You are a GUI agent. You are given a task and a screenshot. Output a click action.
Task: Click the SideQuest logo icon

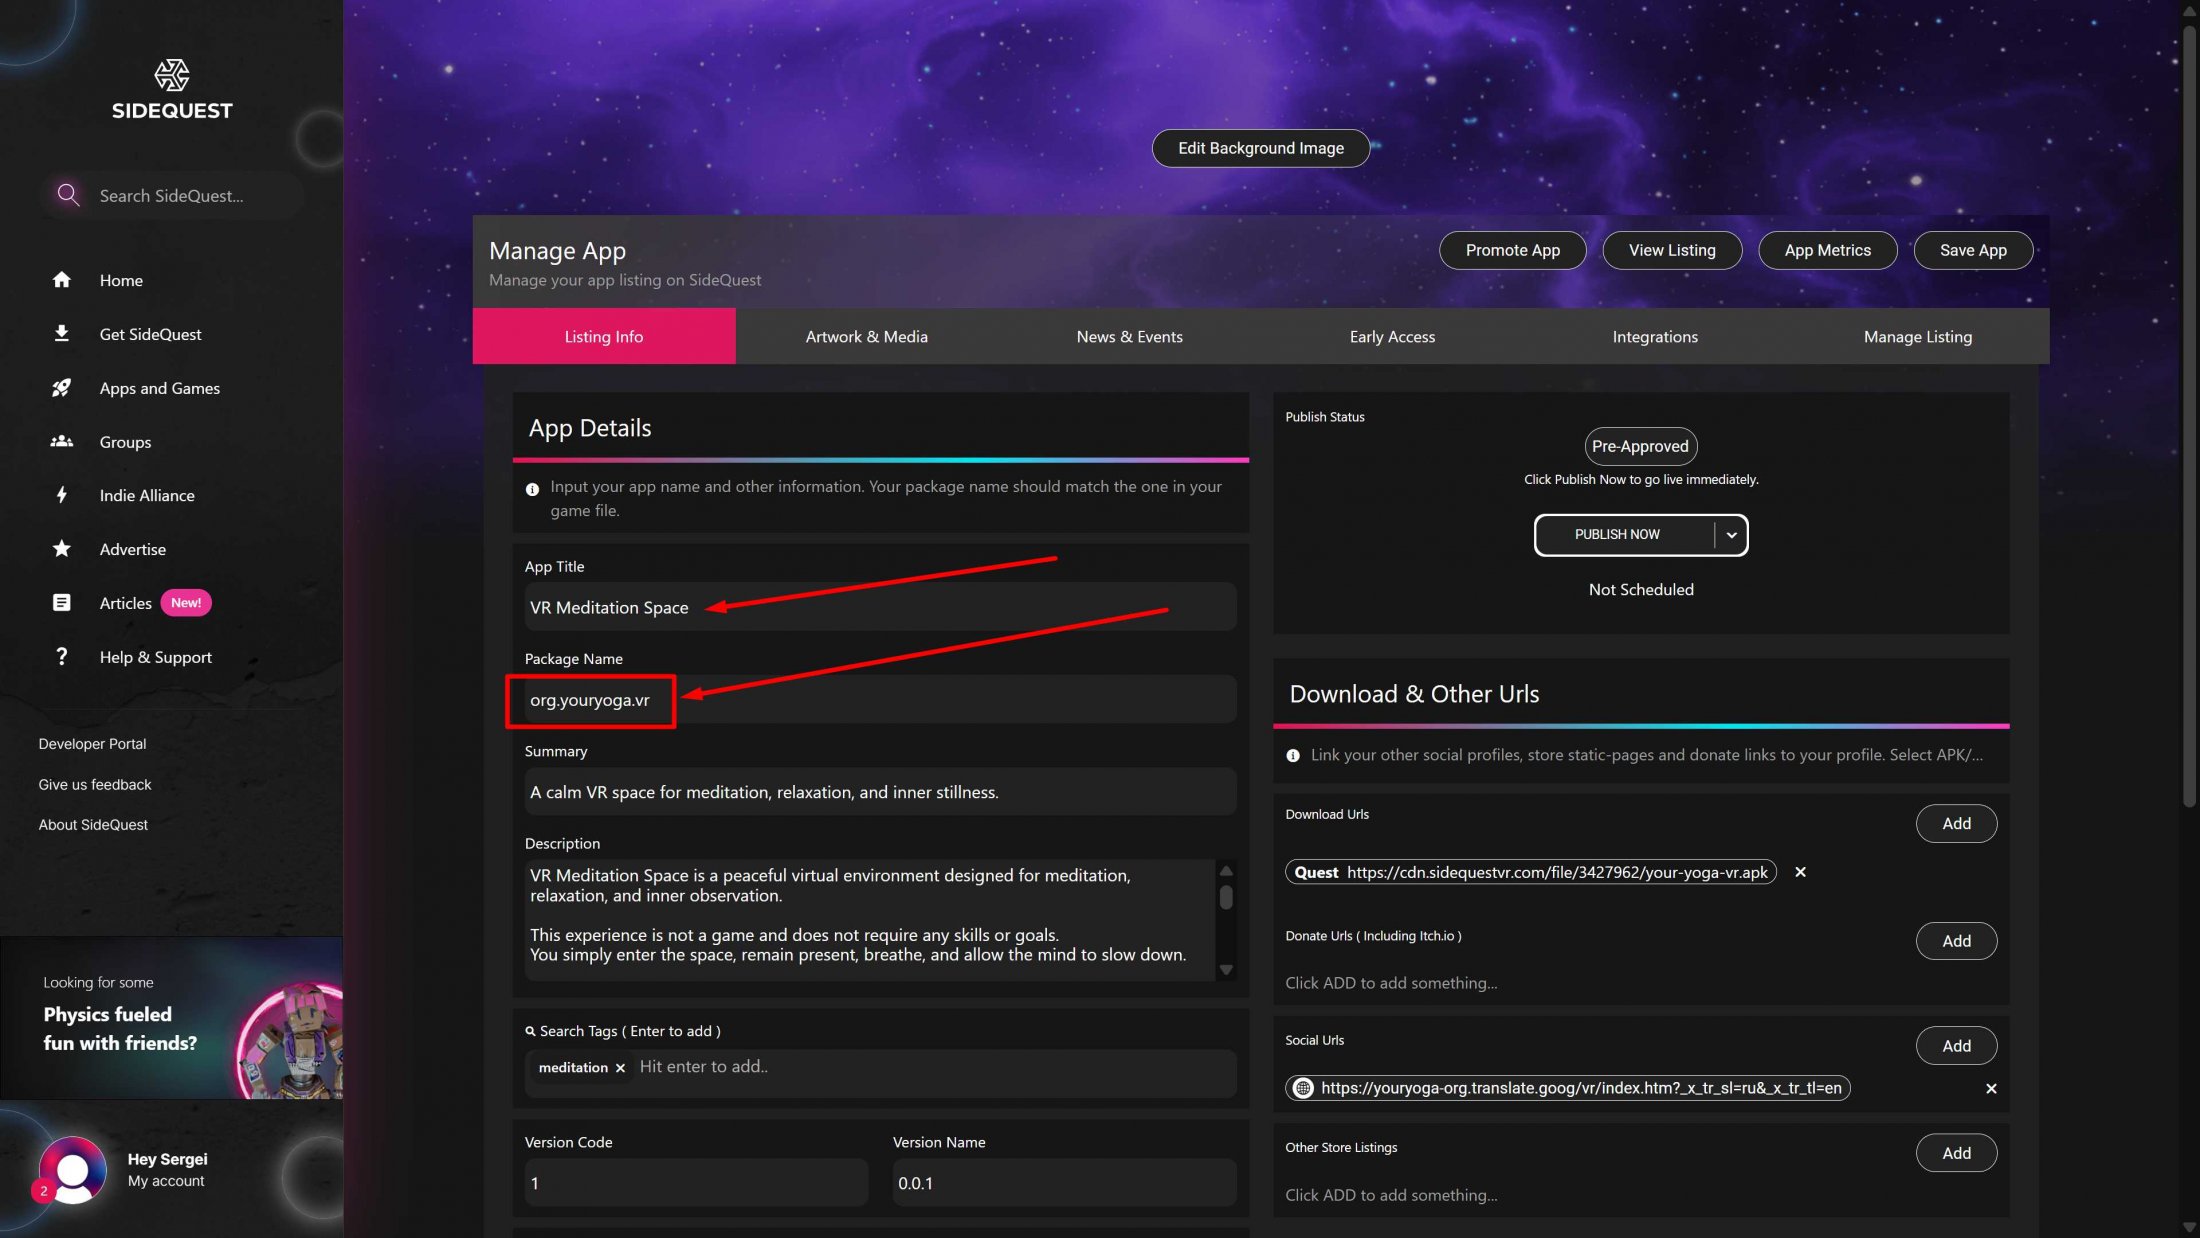point(171,75)
